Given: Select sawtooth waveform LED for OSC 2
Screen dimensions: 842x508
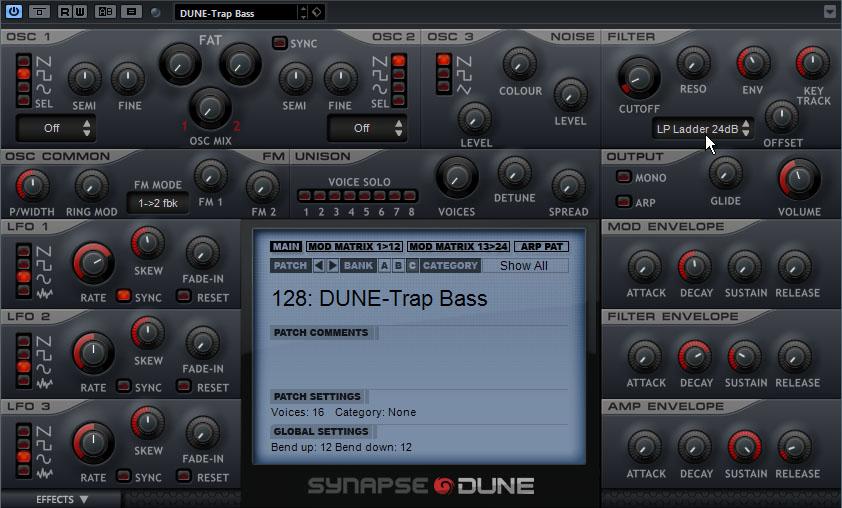Looking at the screenshot, I should click(398, 61).
